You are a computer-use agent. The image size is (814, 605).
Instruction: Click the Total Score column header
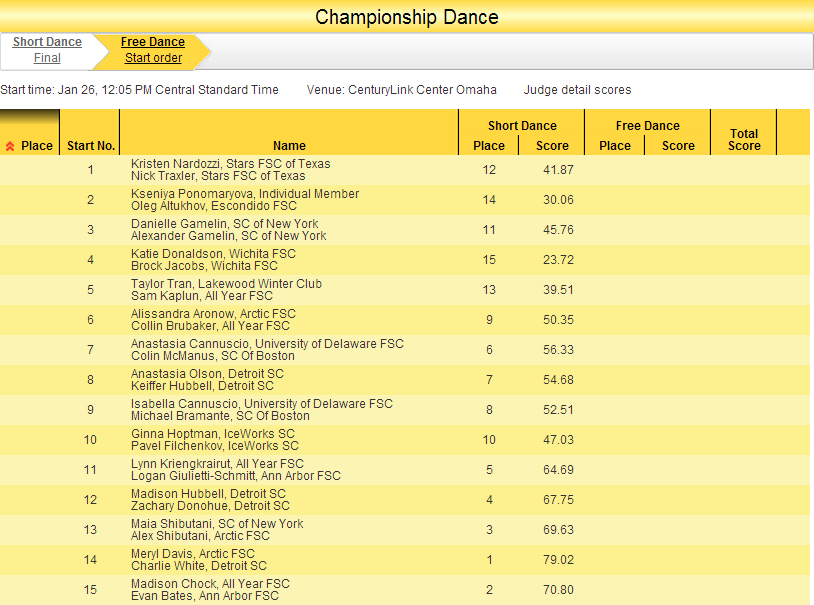[744, 140]
